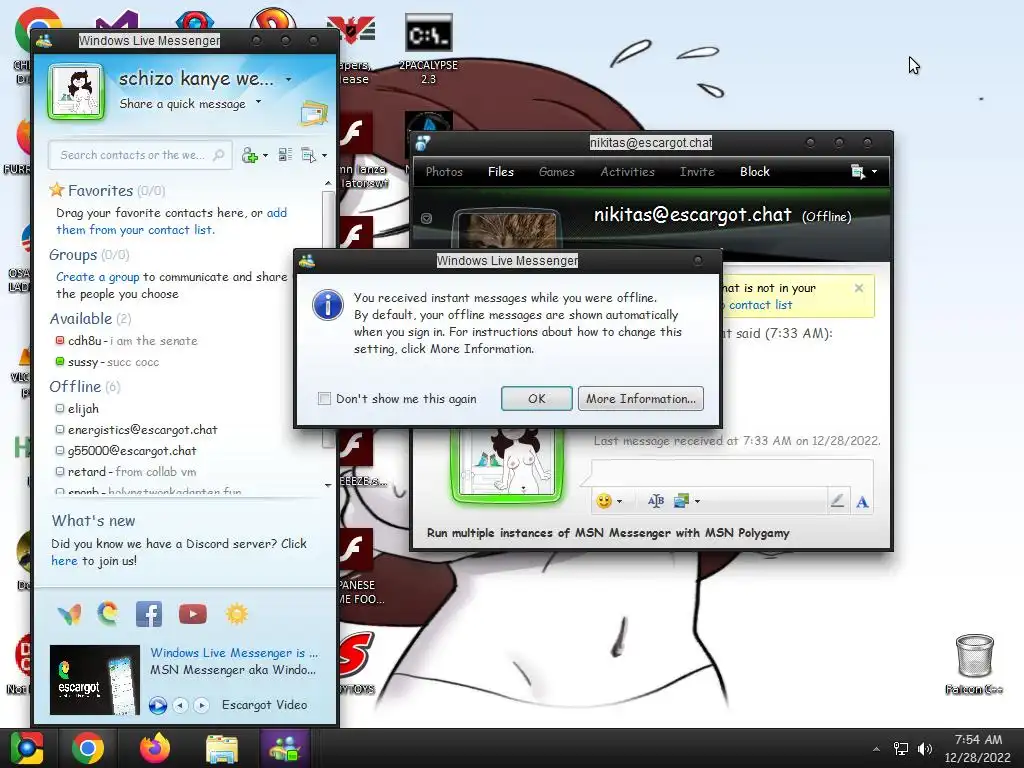Click OK in the offline messages dialog

click(x=537, y=398)
